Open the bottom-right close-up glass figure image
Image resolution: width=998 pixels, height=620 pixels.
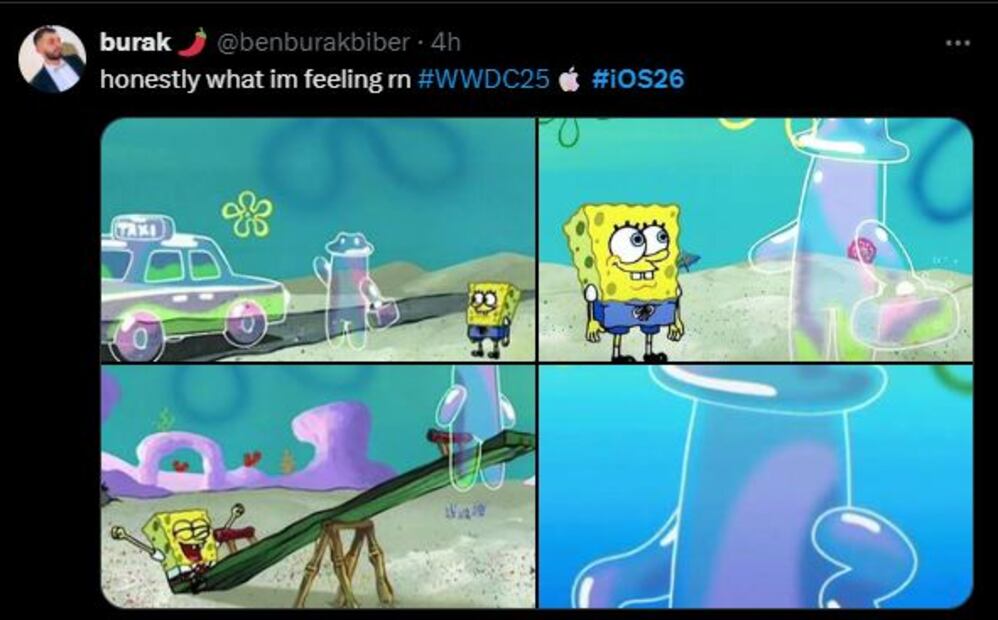point(756,486)
